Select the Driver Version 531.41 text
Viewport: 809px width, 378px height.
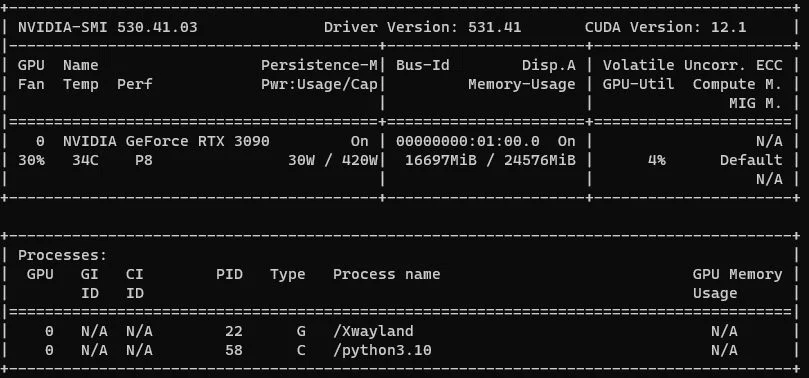[x=423, y=27]
